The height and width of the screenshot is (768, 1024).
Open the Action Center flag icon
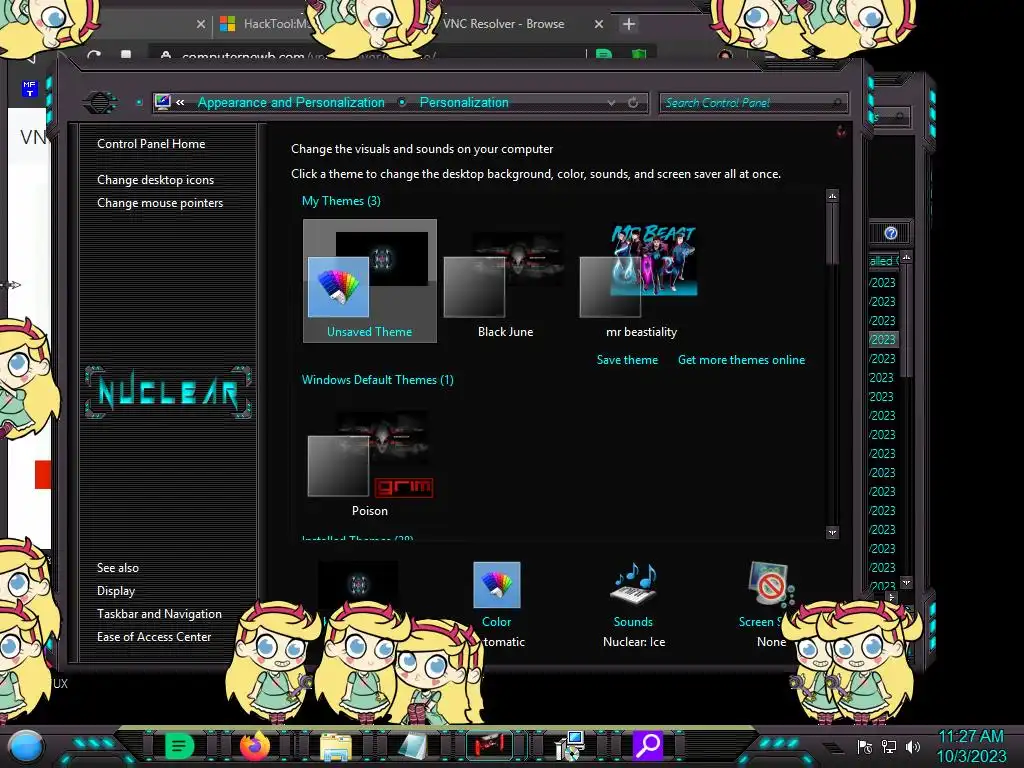pos(865,746)
